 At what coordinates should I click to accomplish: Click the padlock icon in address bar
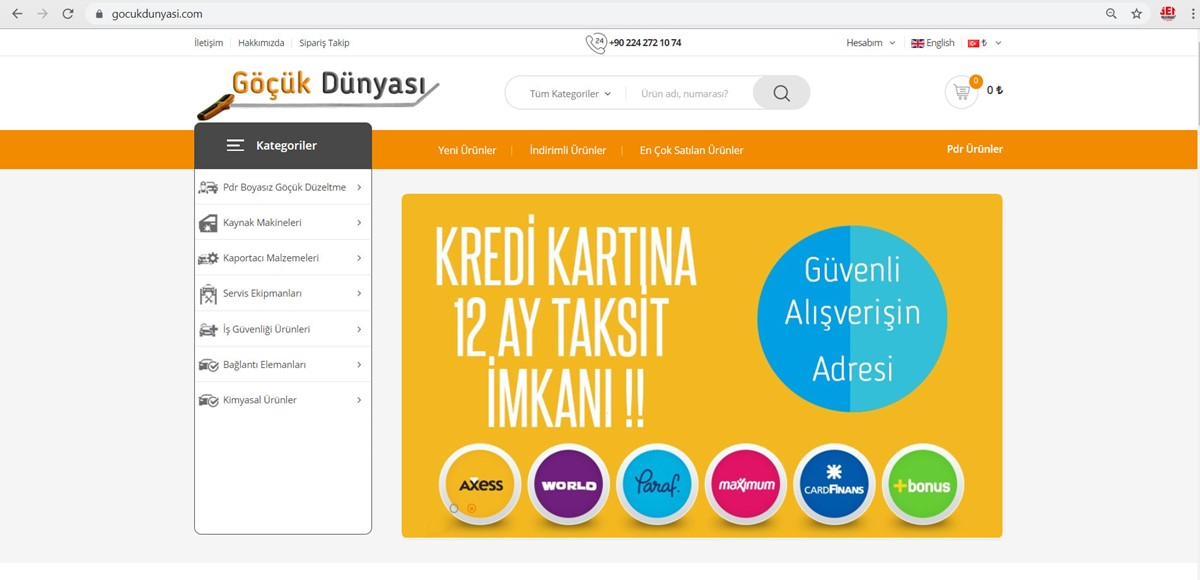(x=99, y=14)
